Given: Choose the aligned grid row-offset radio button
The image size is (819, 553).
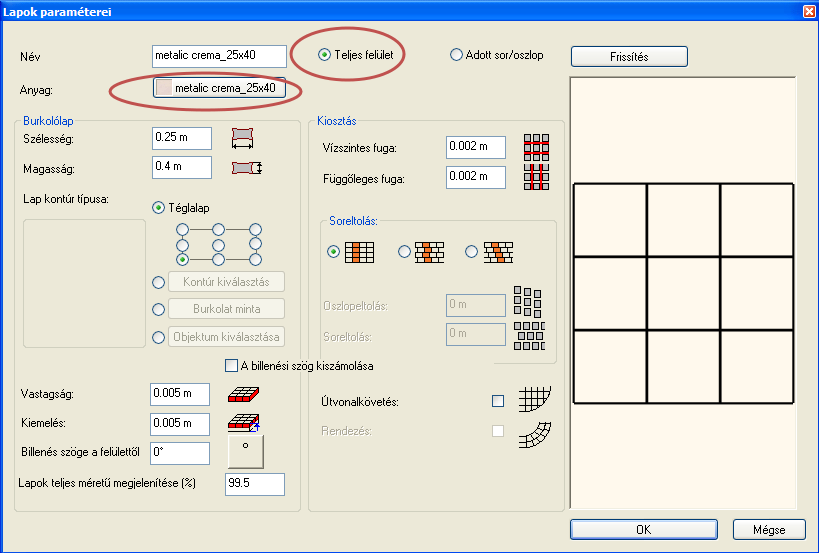Looking at the screenshot, I should click(333, 252).
